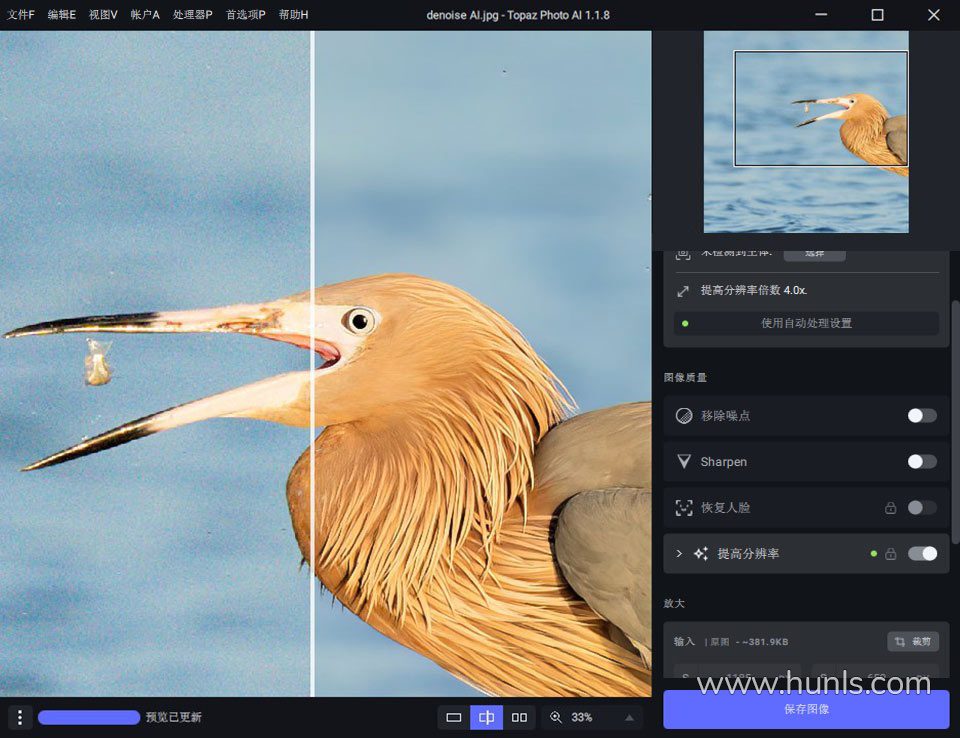Click the 预览已更新 status text
This screenshot has width=960, height=738.
[x=174, y=717]
